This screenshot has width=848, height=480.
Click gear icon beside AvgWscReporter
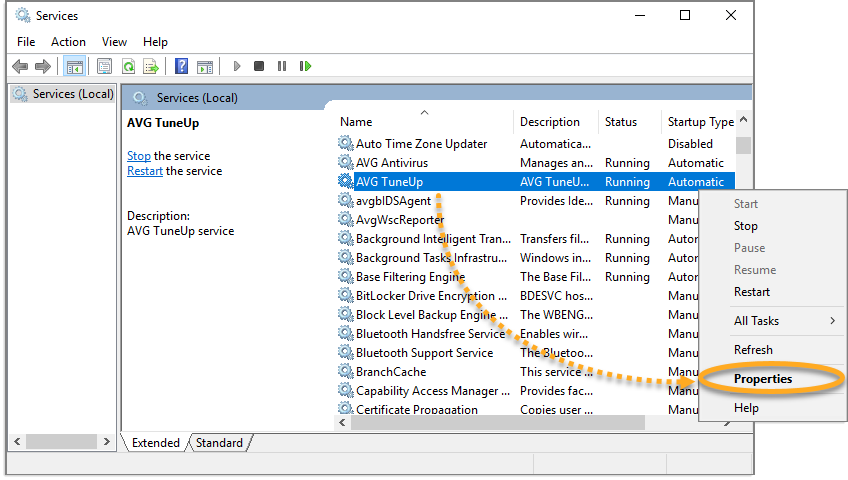click(x=346, y=219)
